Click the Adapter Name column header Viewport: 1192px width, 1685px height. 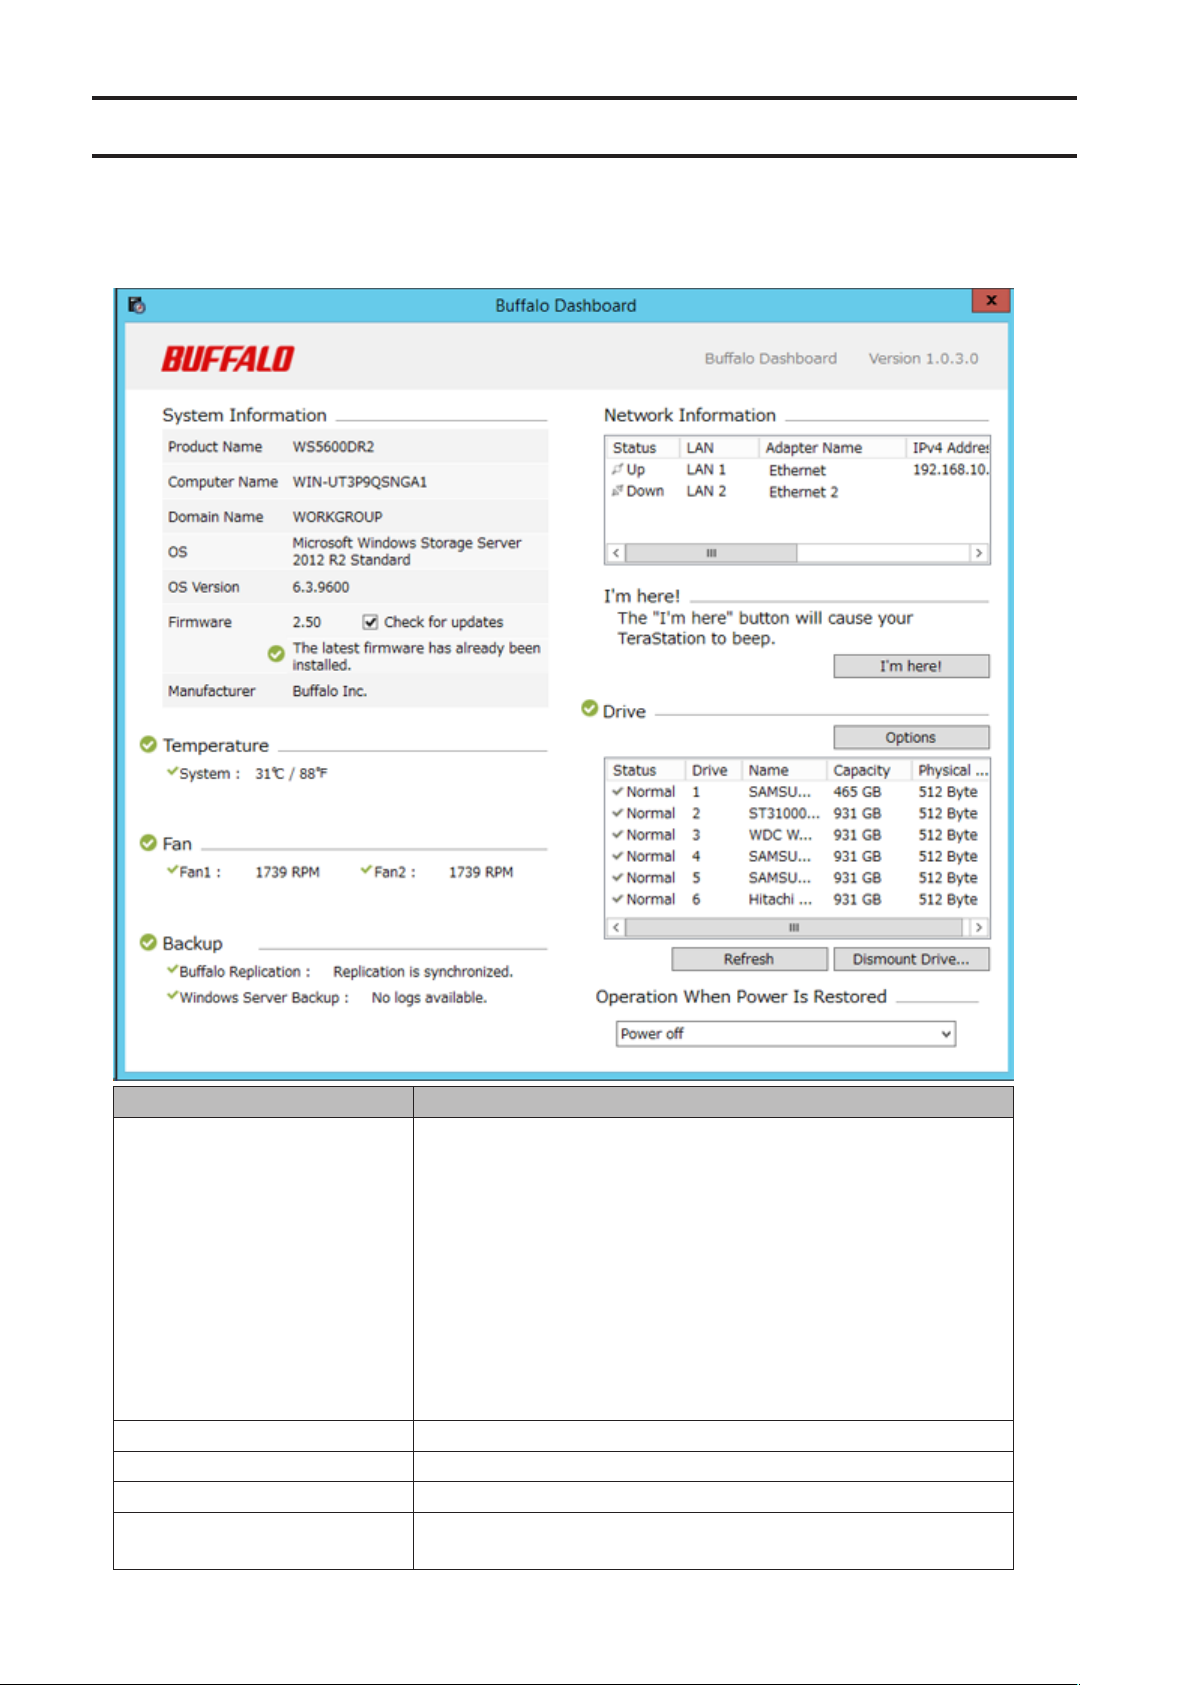click(x=832, y=448)
